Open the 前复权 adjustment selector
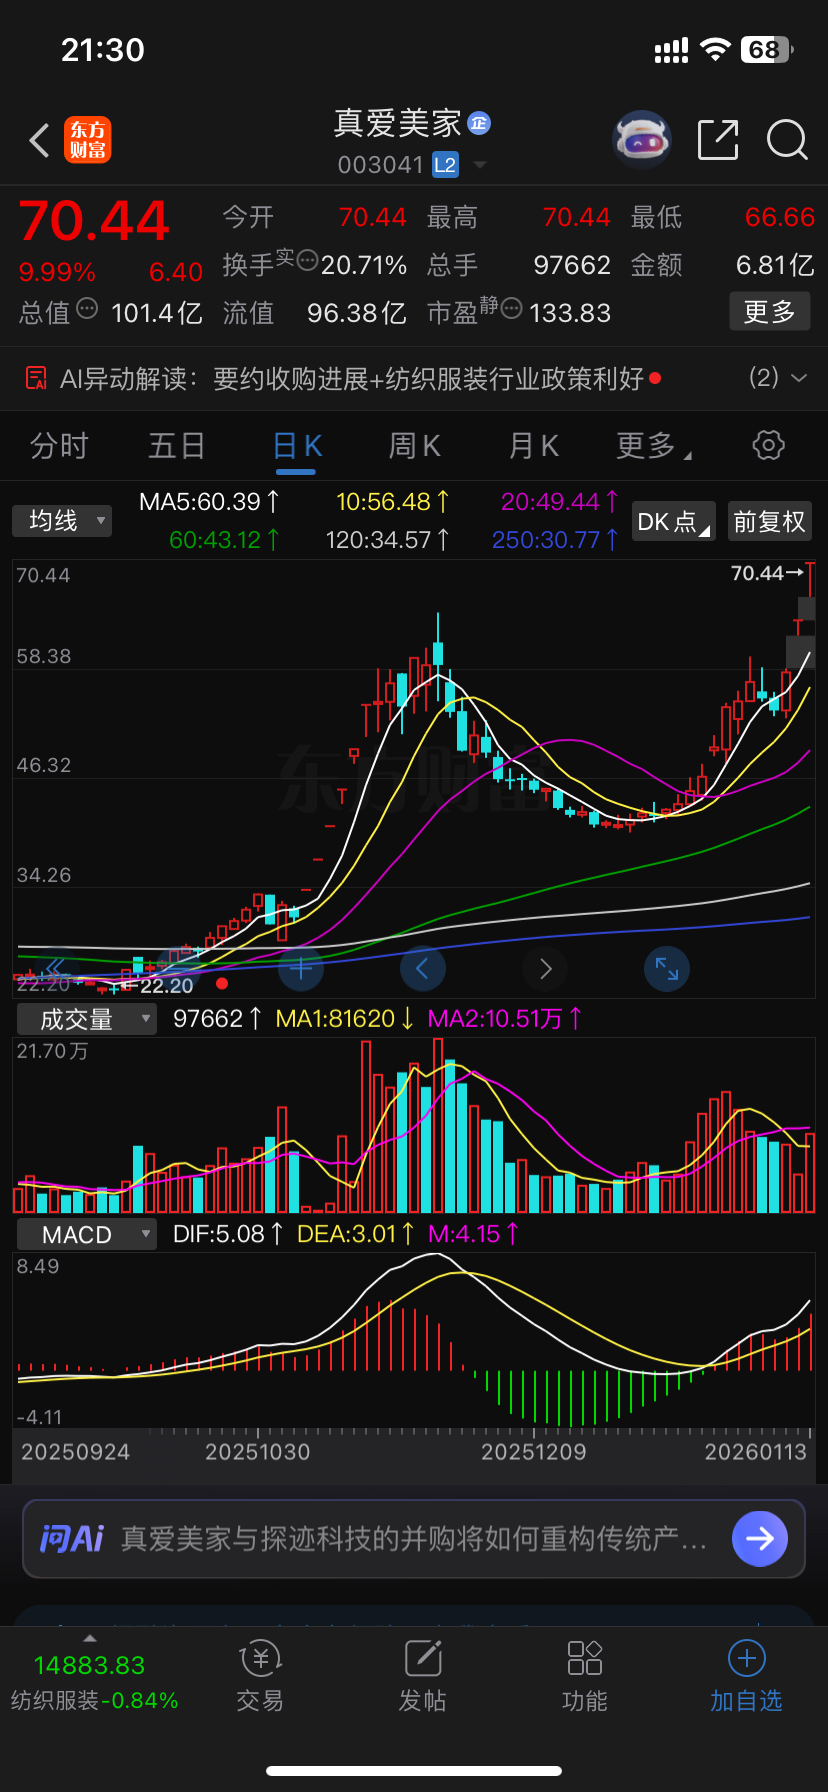The width and height of the screenshot is (828, 1792). (769, 522)
